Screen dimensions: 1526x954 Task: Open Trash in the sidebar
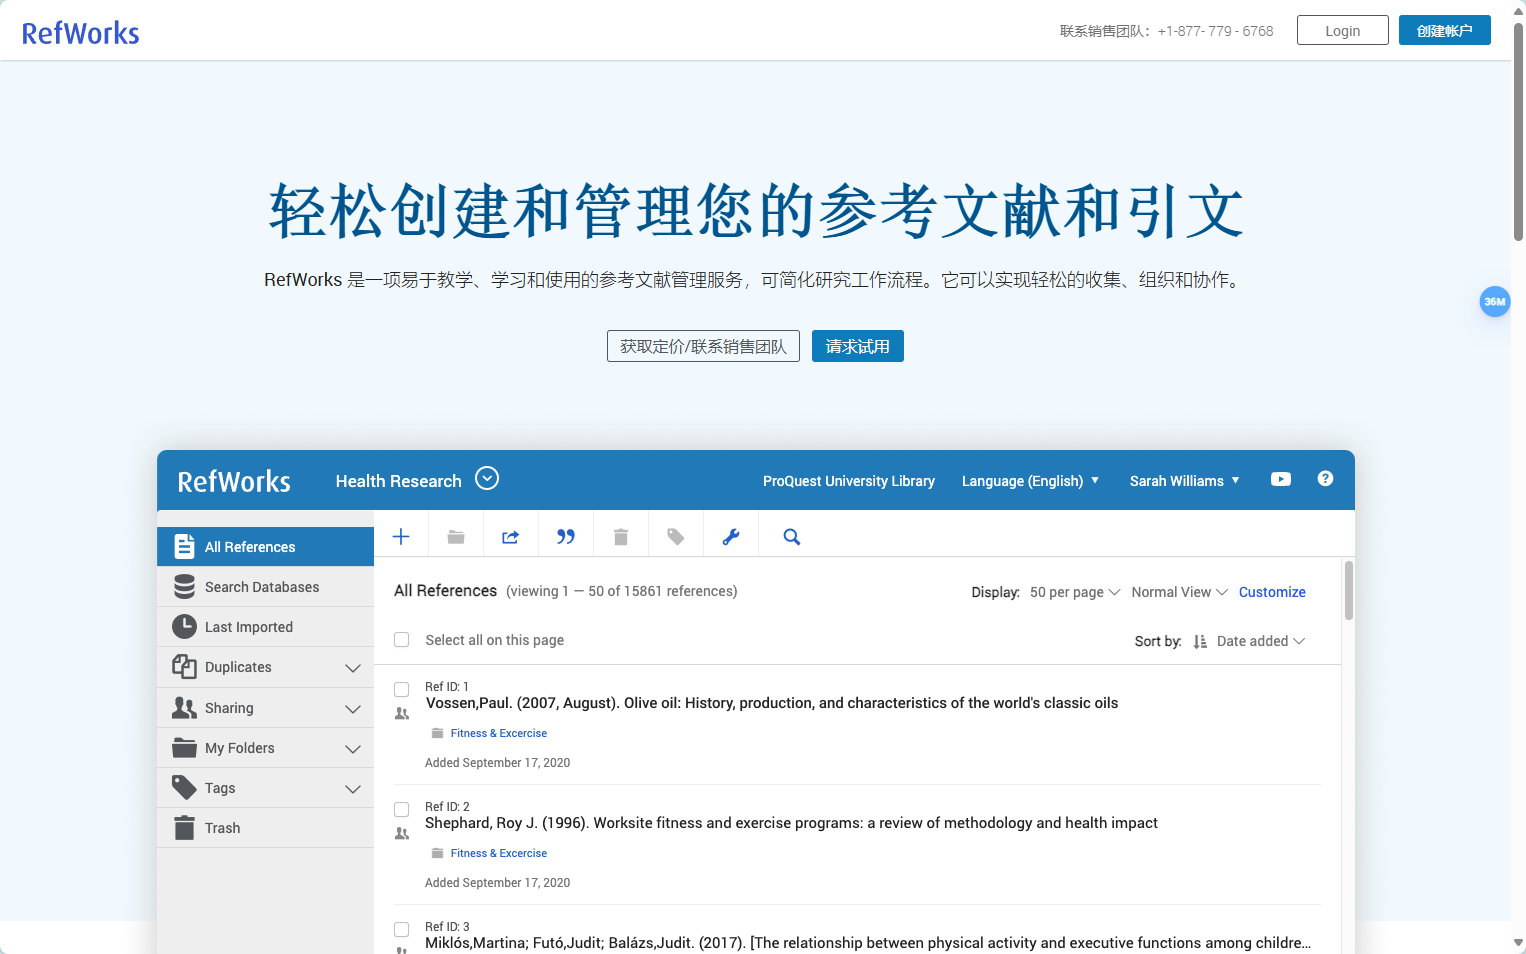pyautogui.click(x=265, y=828)
